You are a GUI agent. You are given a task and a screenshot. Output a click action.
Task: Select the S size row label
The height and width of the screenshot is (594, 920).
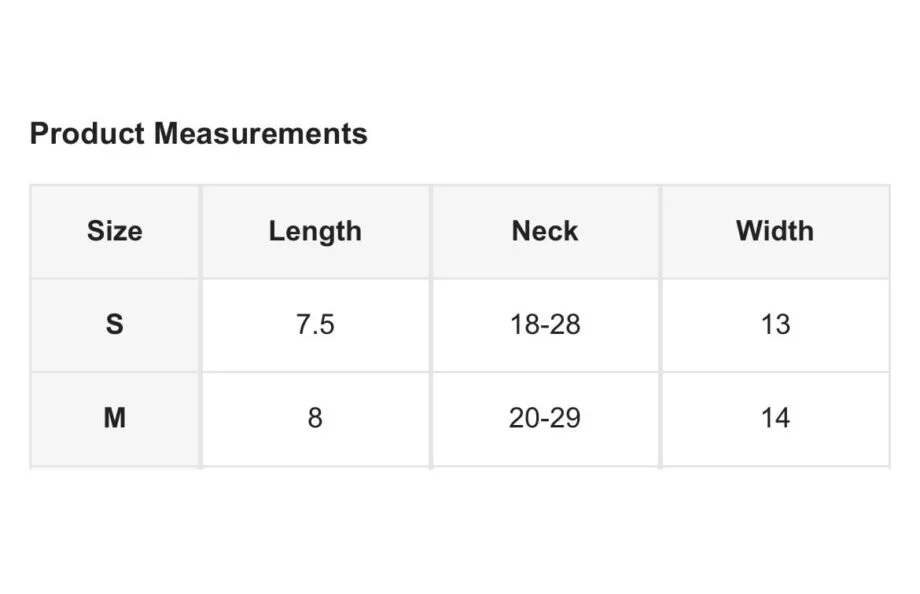(x=115, y=325)
